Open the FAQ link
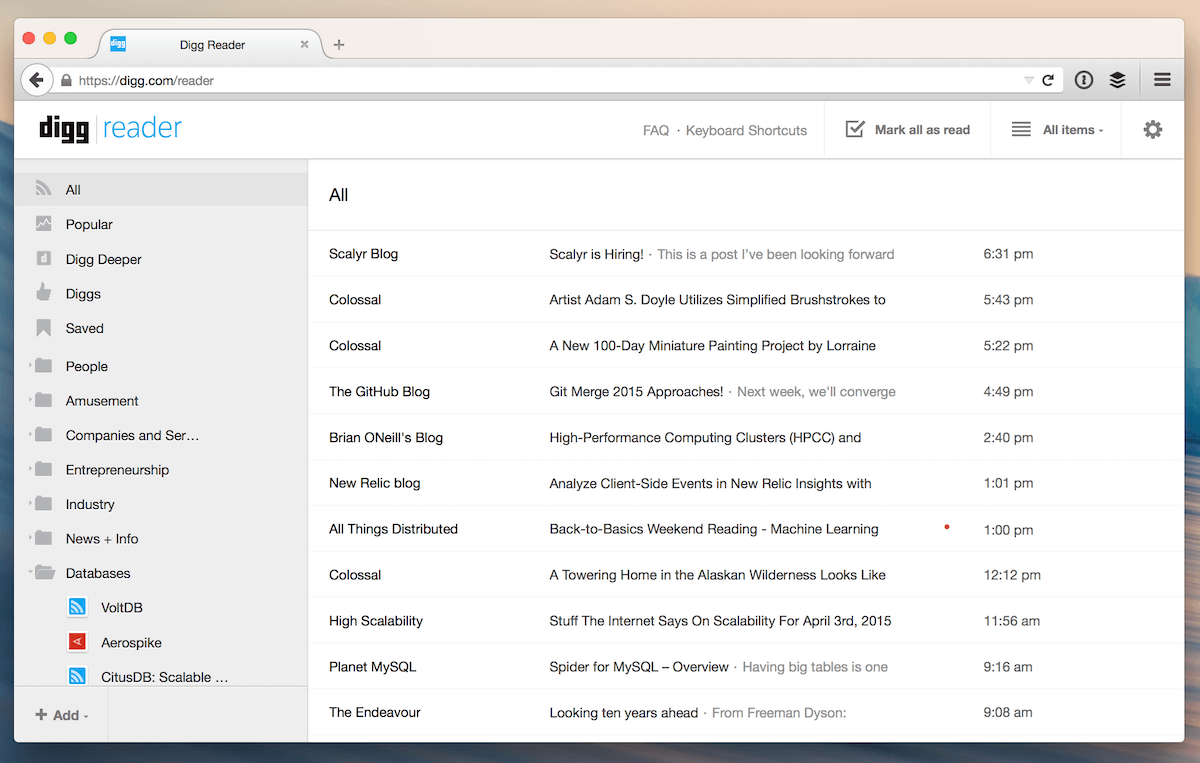Screen dimensions: 1200x763 point(656,130)
